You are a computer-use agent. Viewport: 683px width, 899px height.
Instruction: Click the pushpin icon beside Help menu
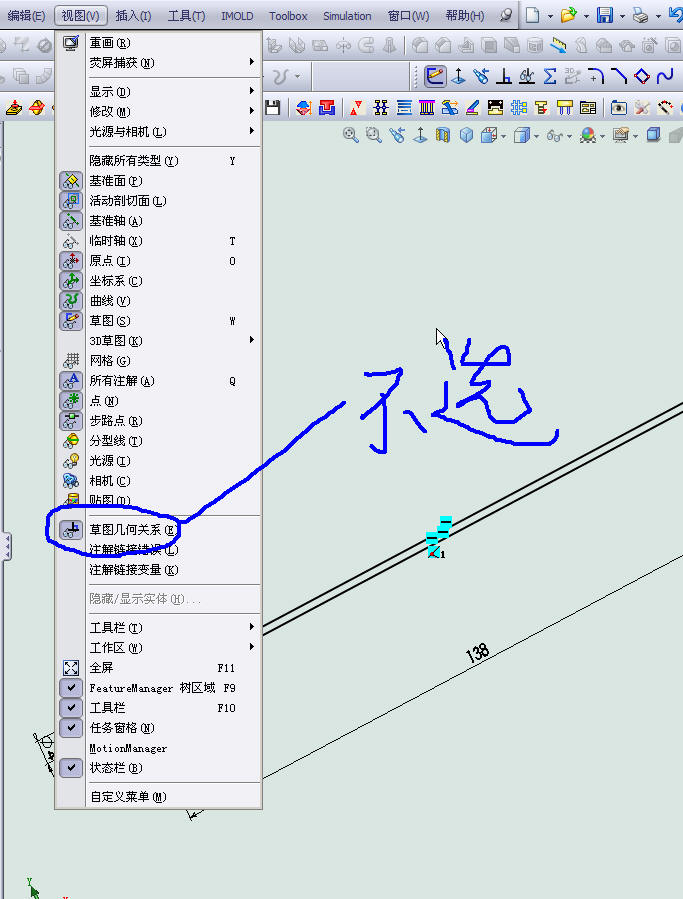click(505, 15)
